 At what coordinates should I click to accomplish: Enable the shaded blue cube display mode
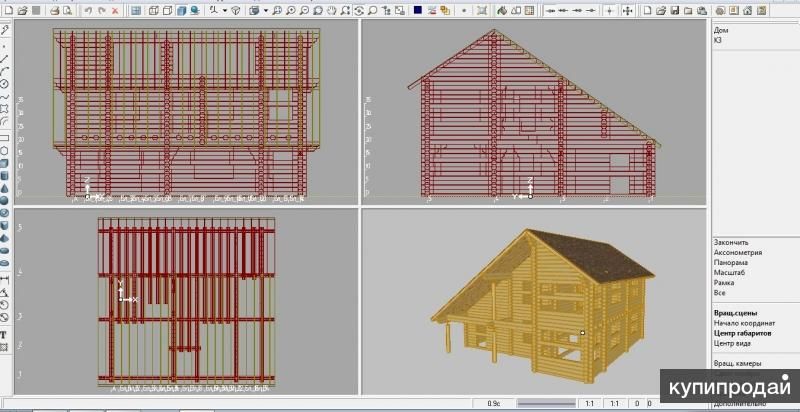[x=181, y=10]
